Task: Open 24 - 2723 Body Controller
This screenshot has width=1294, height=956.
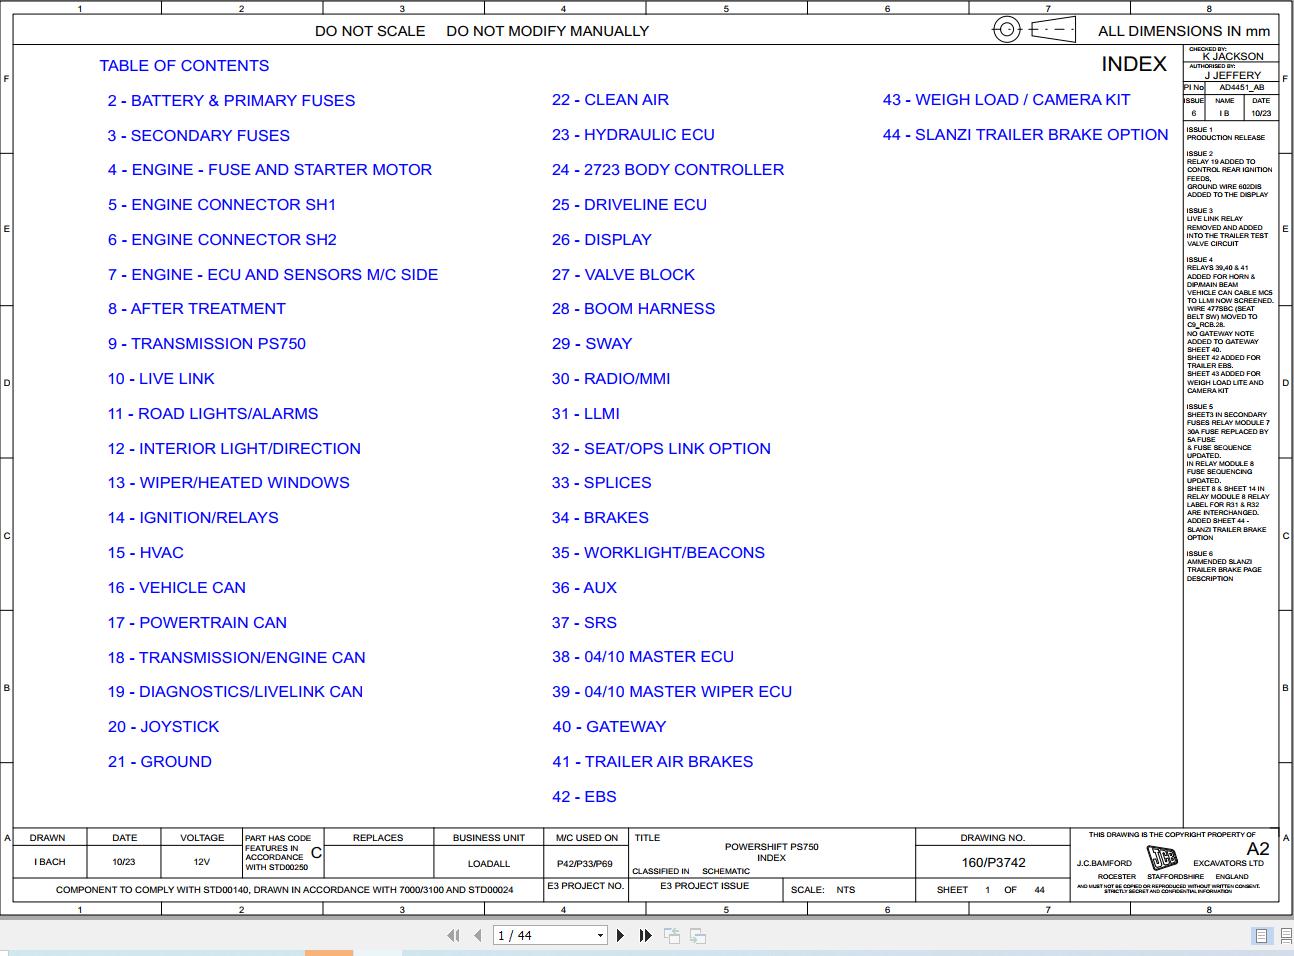Action: point(668,170)
